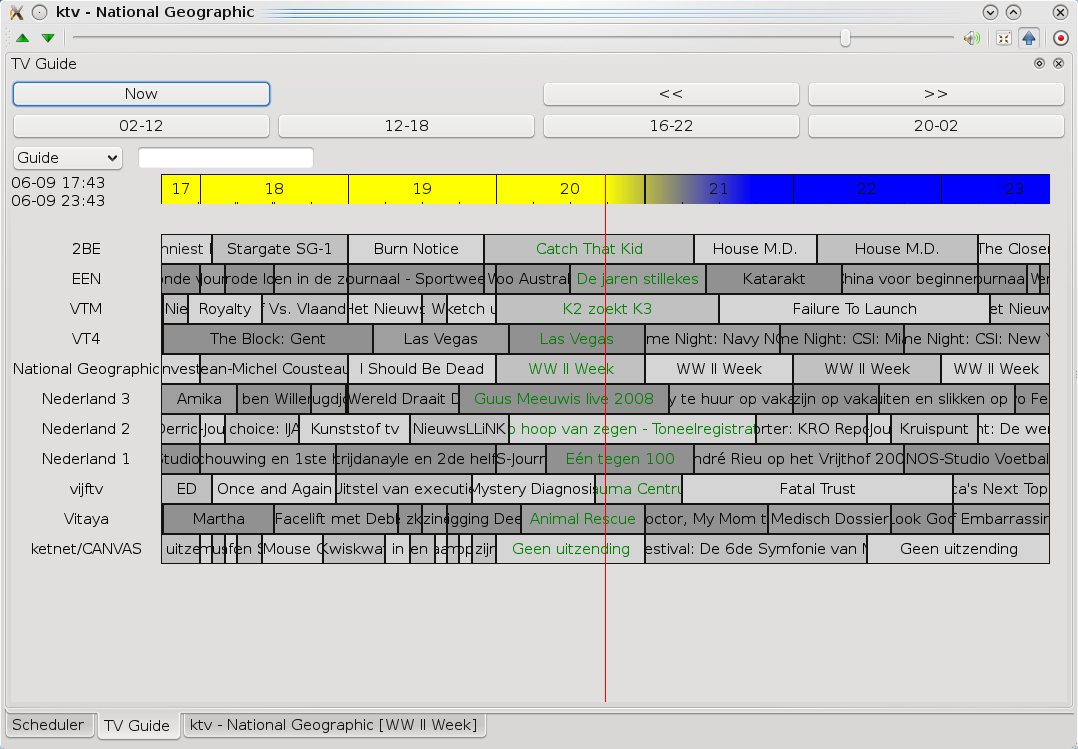Click hour 22 on the timeline bar
The height and width of the screenshot is (749, 1078).
(866, 188)
